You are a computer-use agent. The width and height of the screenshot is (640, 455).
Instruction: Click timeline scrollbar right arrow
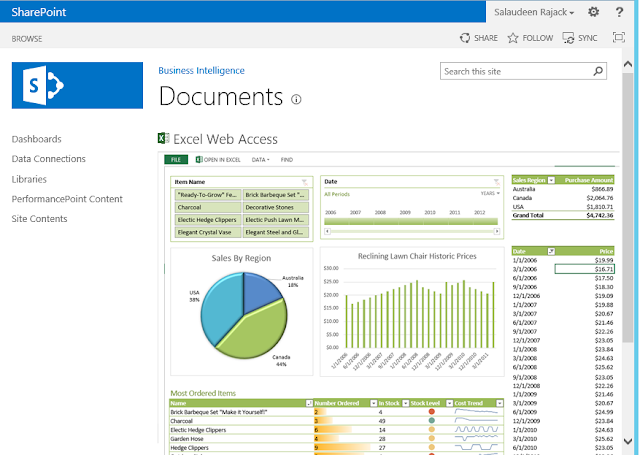pos(497,231)
